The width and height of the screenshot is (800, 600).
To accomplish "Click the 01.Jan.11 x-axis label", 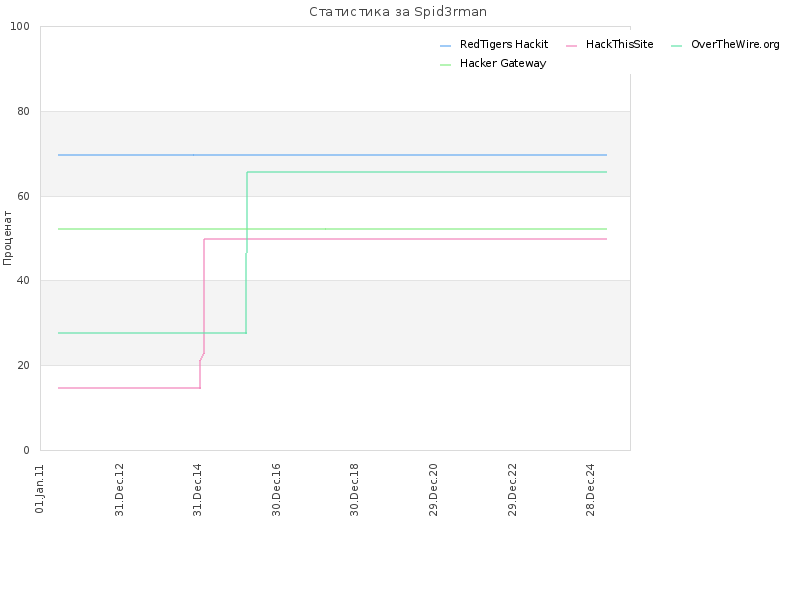I will click(40, 489).
